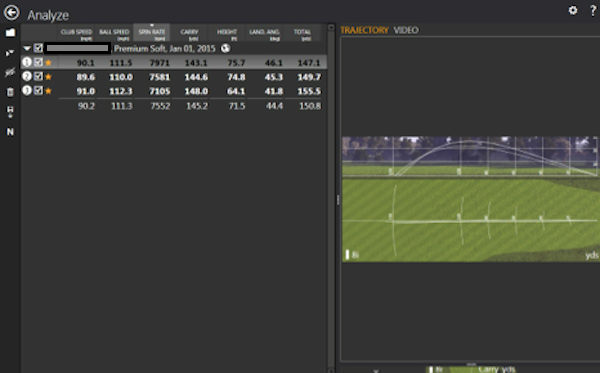
Task: Click the crossed-out eye icon in sidebar
Action: click(x=10, y=72)
